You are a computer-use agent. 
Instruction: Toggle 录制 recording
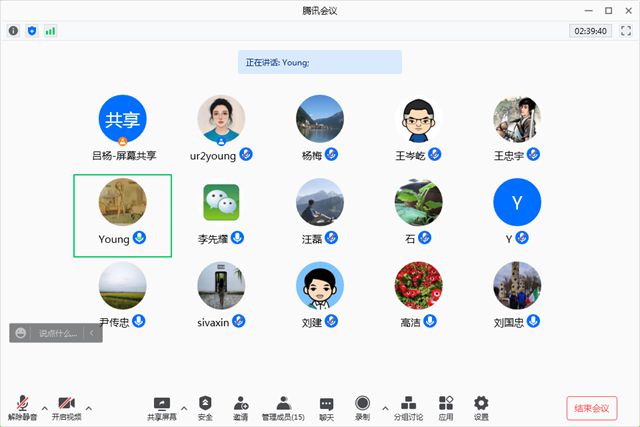362,406
